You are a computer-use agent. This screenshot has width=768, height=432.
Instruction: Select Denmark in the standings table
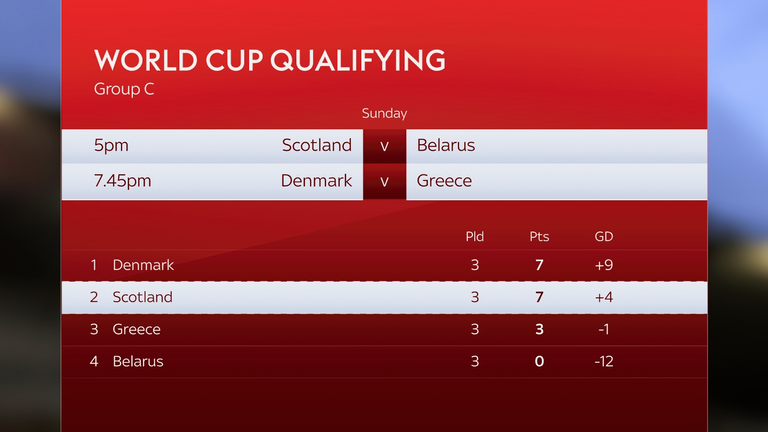(143, 265)
